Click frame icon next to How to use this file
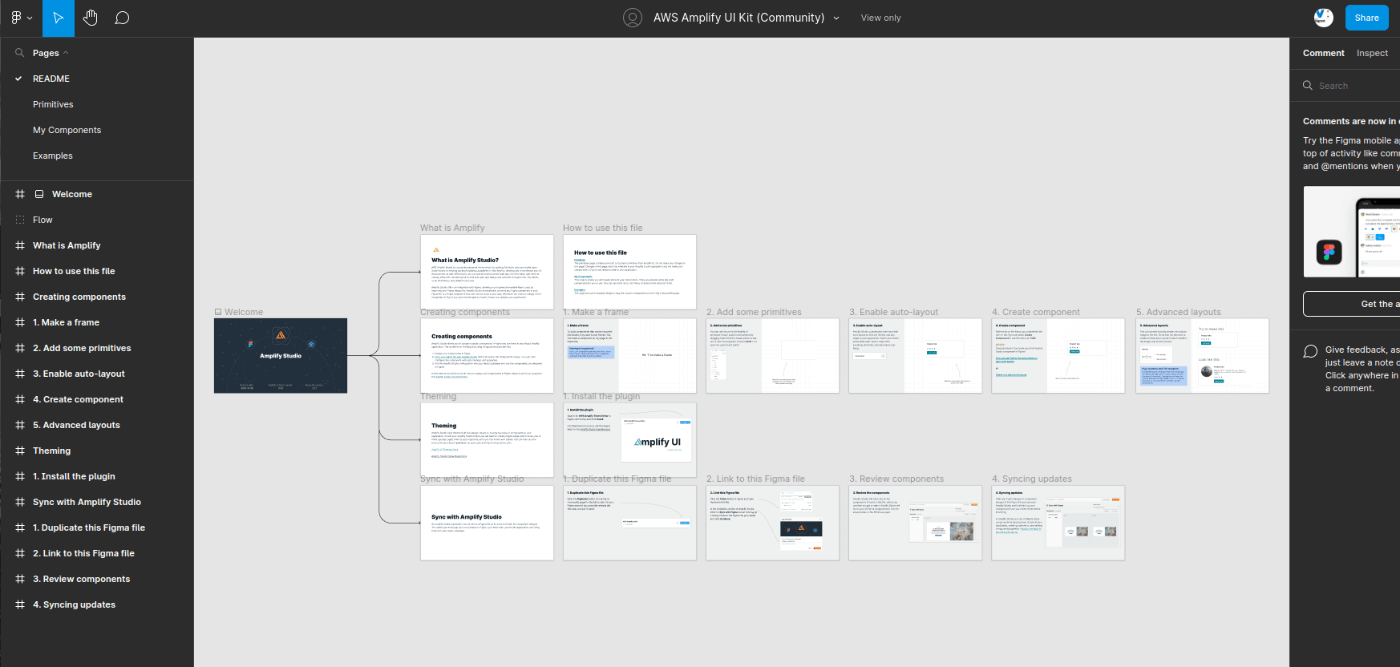This screenshot has height=667, width=1400. click(19, 271)
